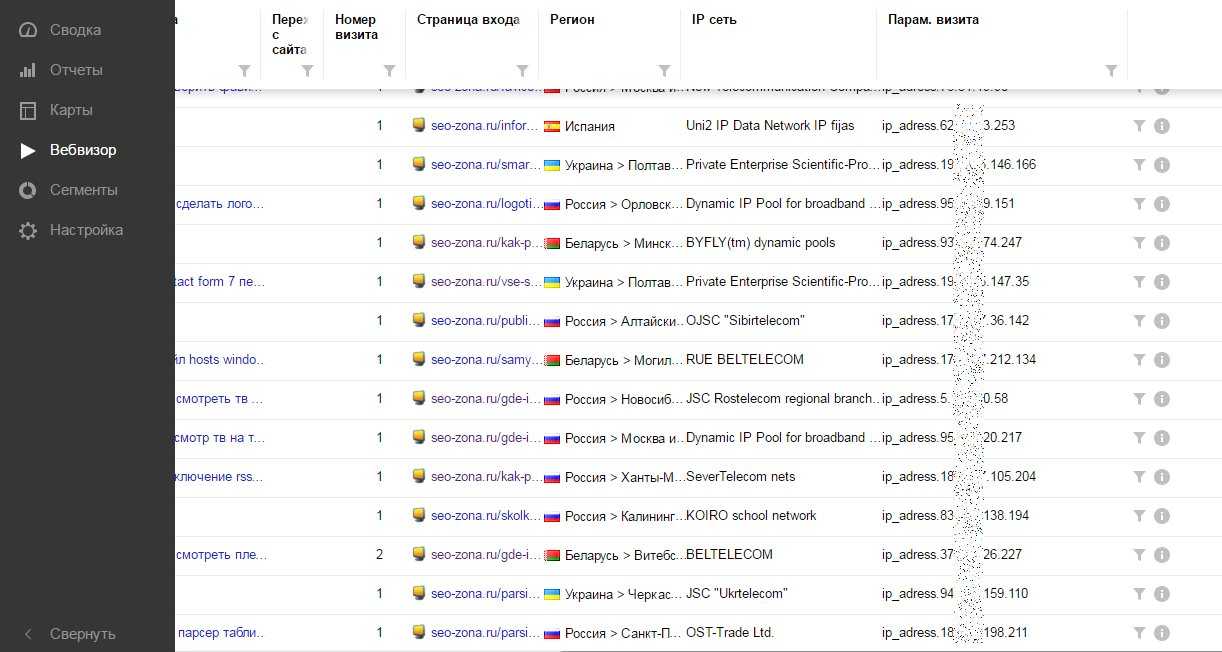Click filter icon on OJSC Sibirtelecom row
Viewport: 1222px width, 652px height.
click(1139, 321)
